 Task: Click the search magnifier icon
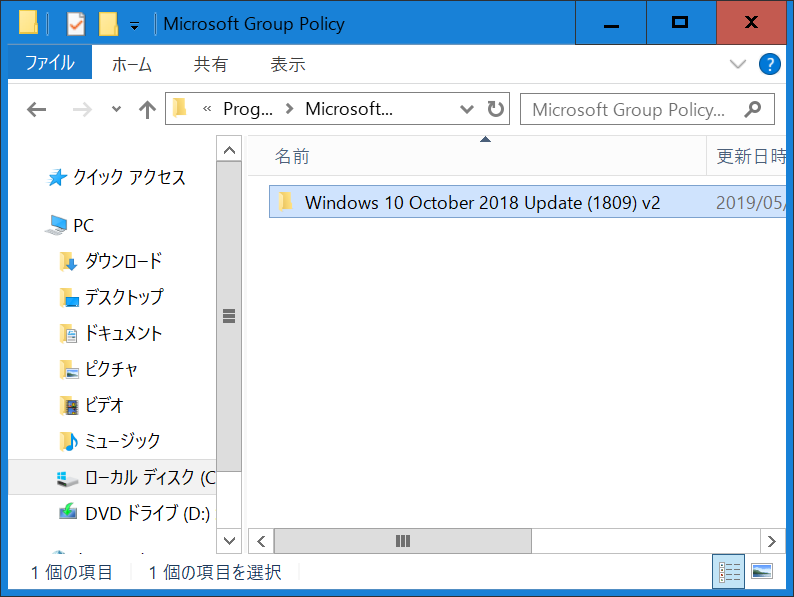(753, 109)
